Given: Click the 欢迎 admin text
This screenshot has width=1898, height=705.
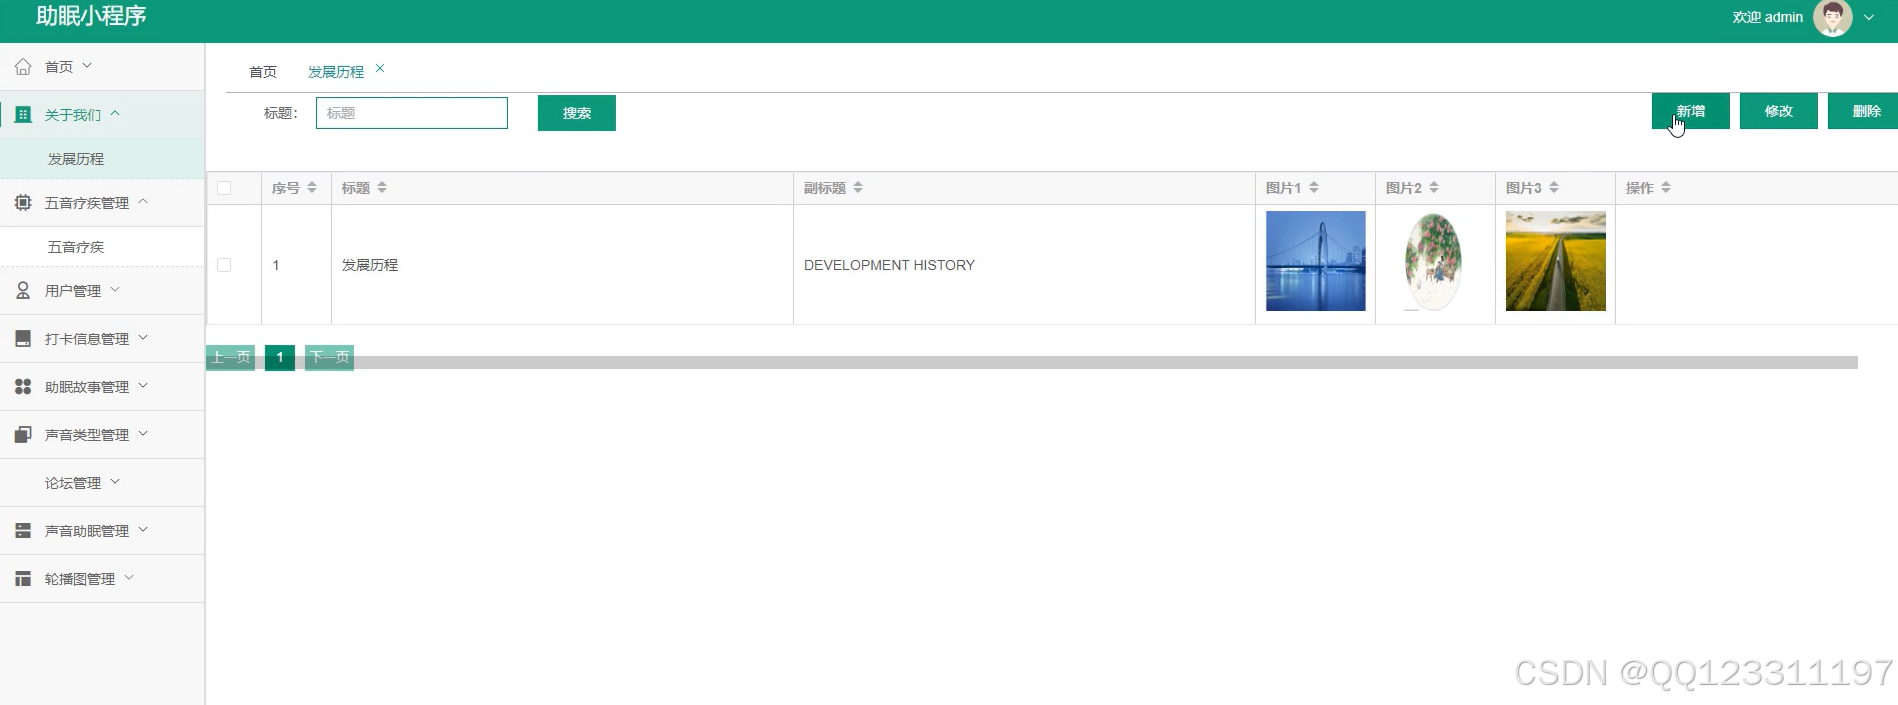Looking at the screenshot, I should click(1768, 17).
